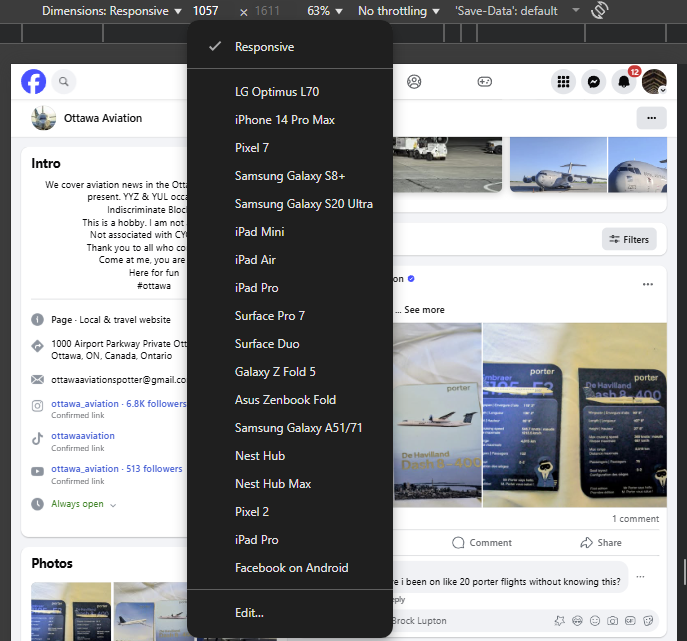Select Responsive checked option

pyautogui.click(x=290, y=47)
